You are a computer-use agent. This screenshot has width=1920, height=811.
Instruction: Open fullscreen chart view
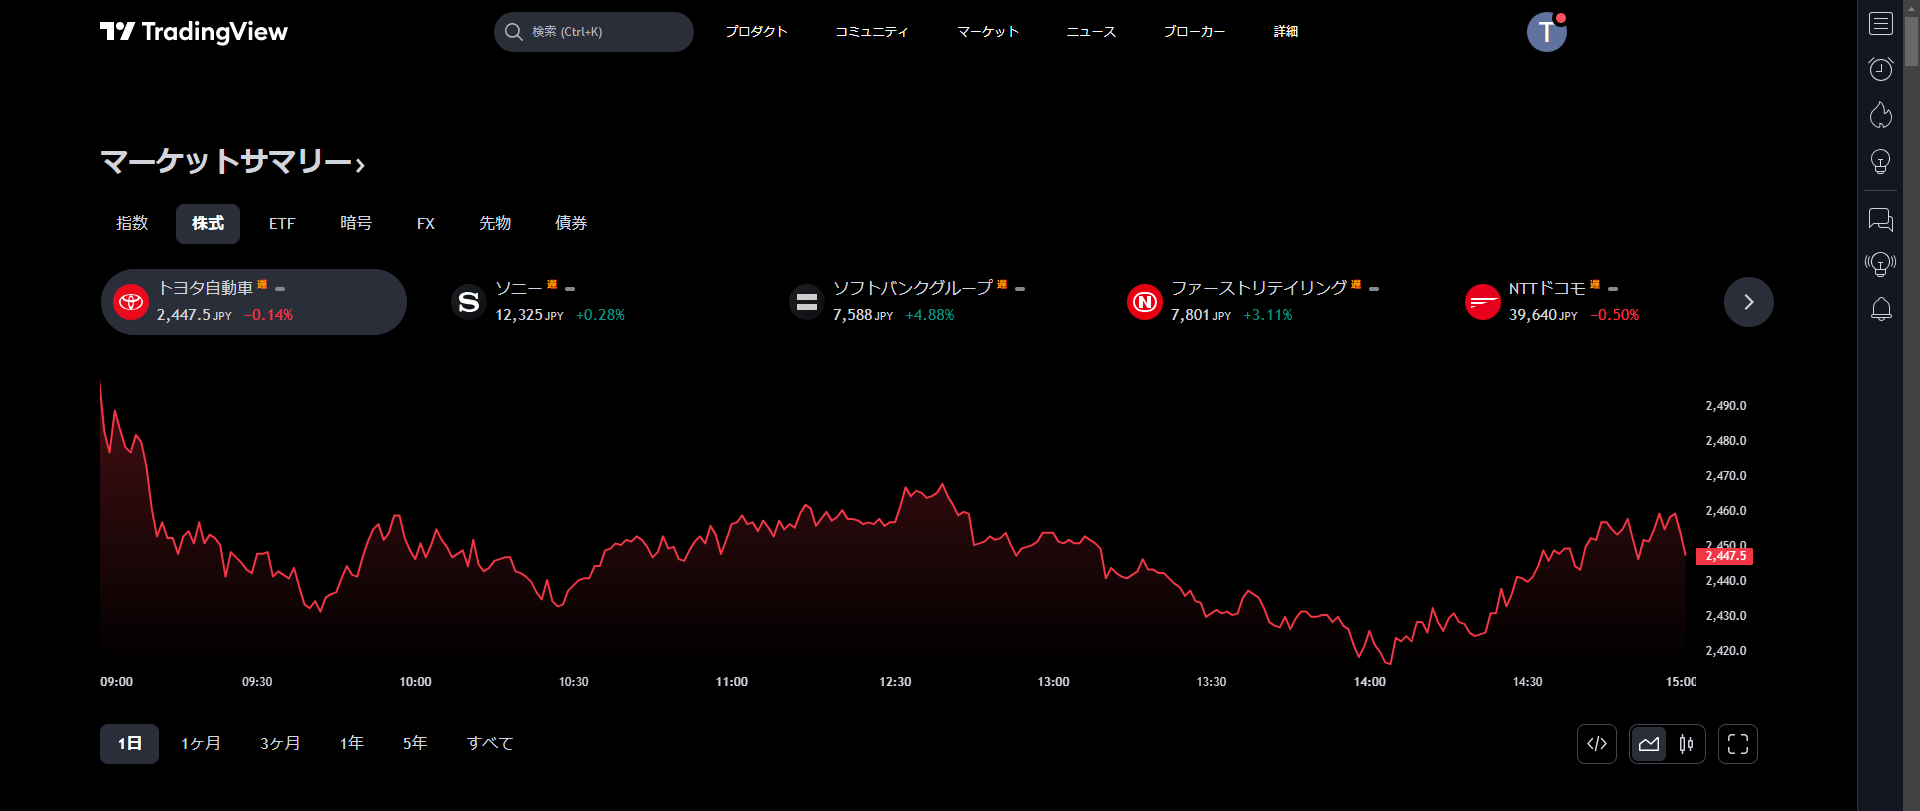point(1738,744)
